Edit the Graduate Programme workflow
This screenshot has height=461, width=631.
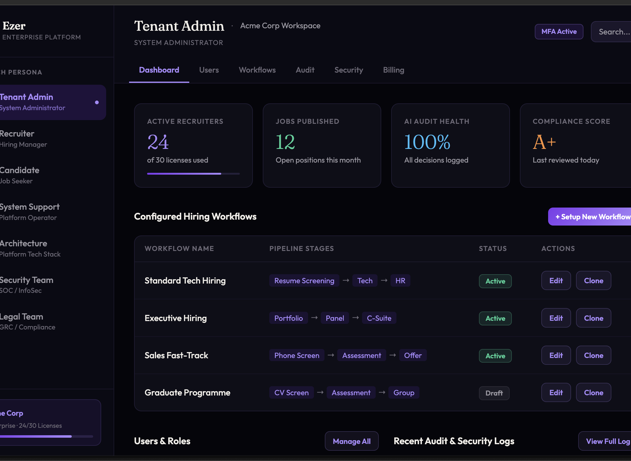click(556, 393)
